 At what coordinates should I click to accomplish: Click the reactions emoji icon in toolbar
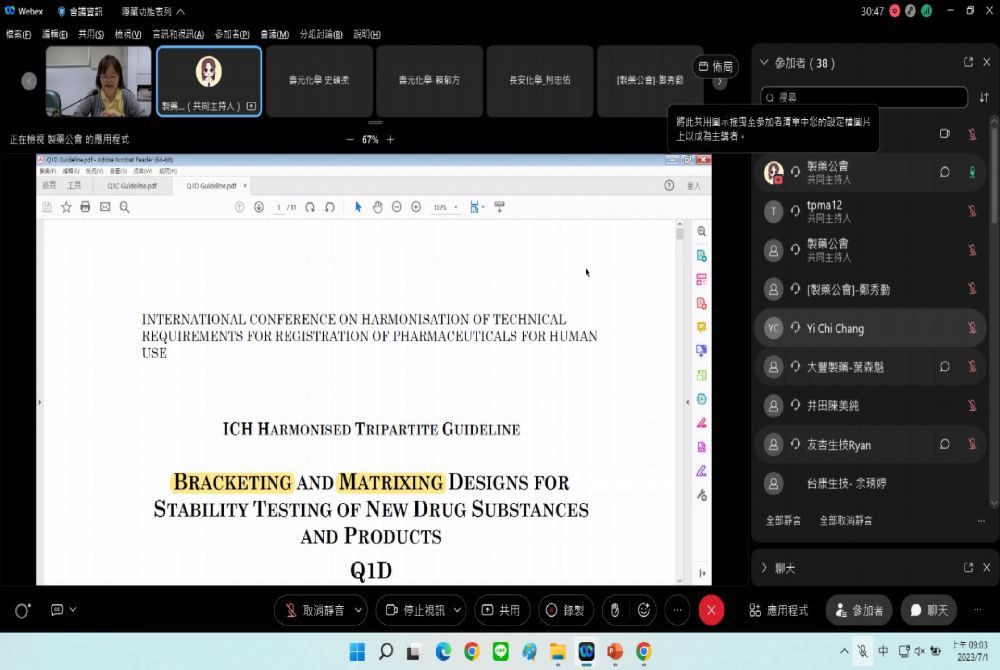(643, 610)
